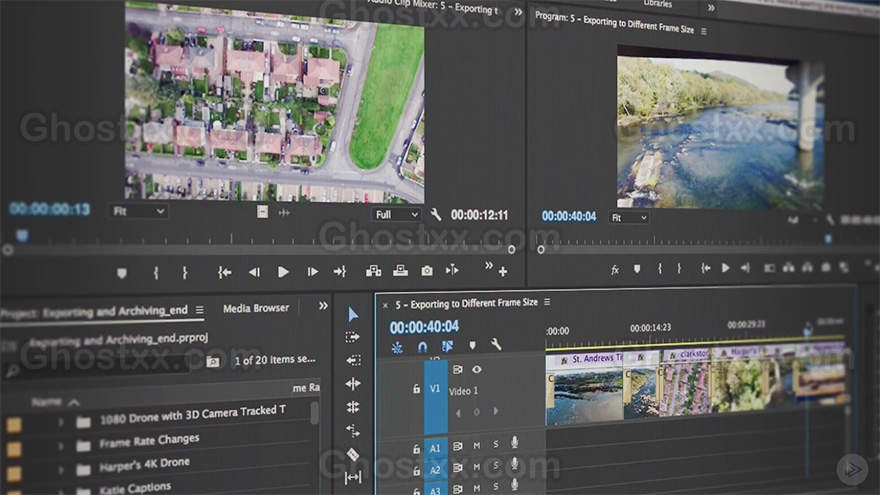
Task: Expand 1080 Drone with 3D Camera folder
Action: tap(61, 421)
